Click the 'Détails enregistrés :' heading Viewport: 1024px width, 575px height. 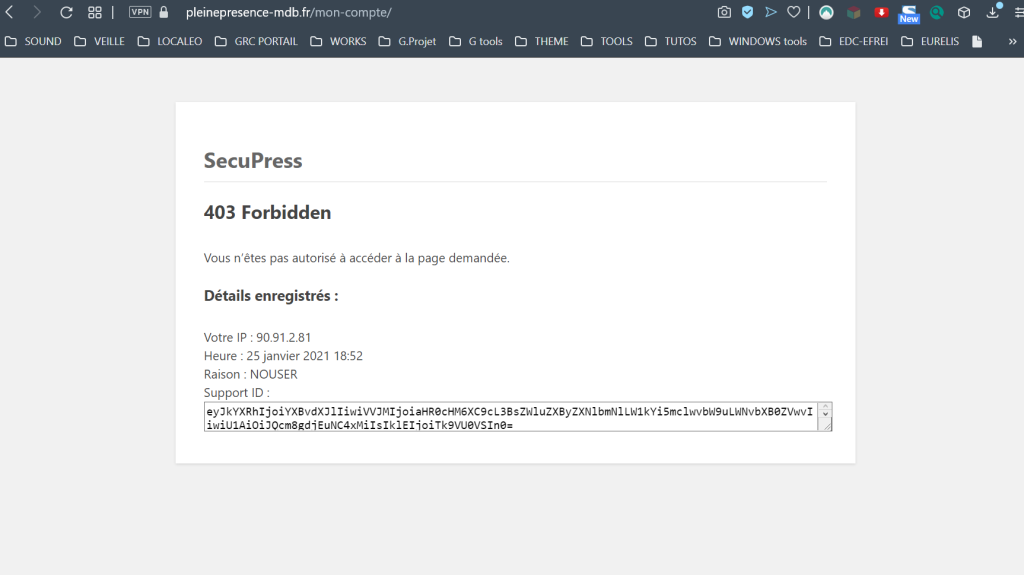pos(271,295)
